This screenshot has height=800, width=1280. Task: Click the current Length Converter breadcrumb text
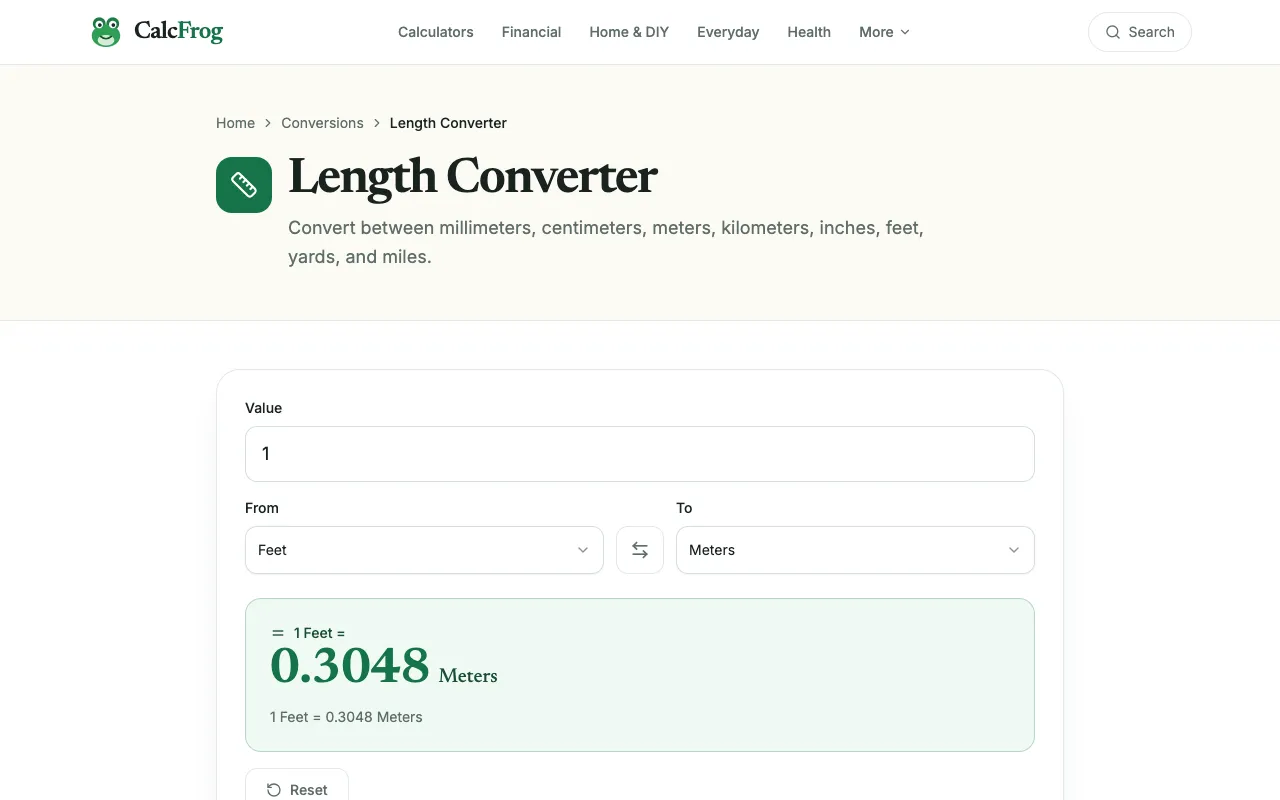448,123
